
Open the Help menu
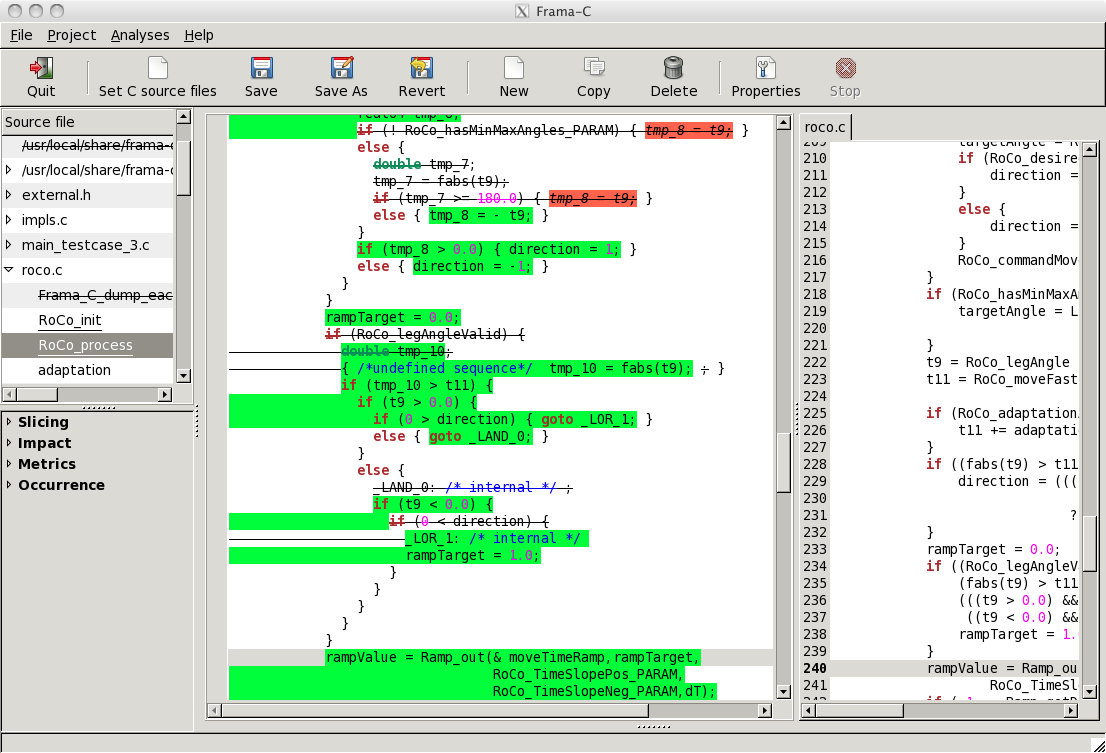(x=199, y=35)
